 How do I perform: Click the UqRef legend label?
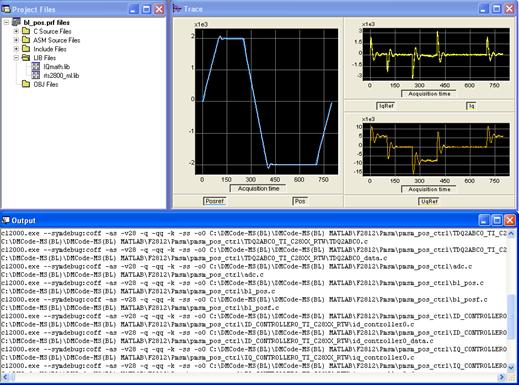pos(429,201)
